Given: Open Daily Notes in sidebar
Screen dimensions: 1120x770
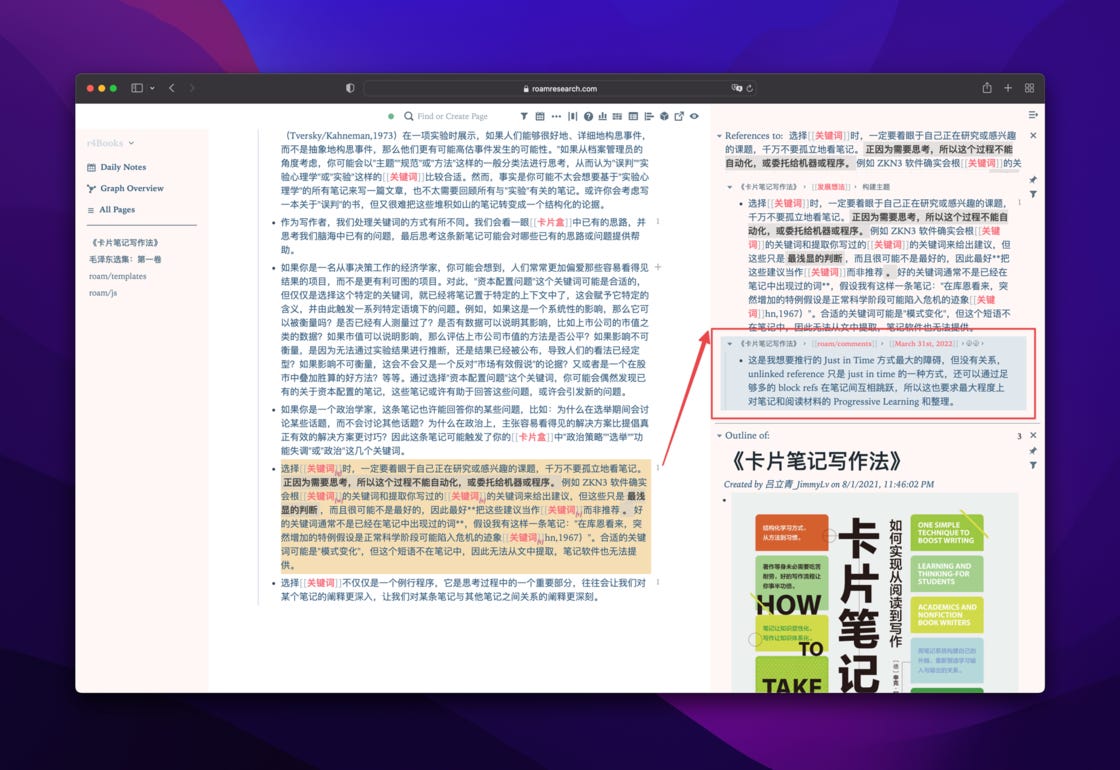Looking at the screenshot, I should pos(116,167).
